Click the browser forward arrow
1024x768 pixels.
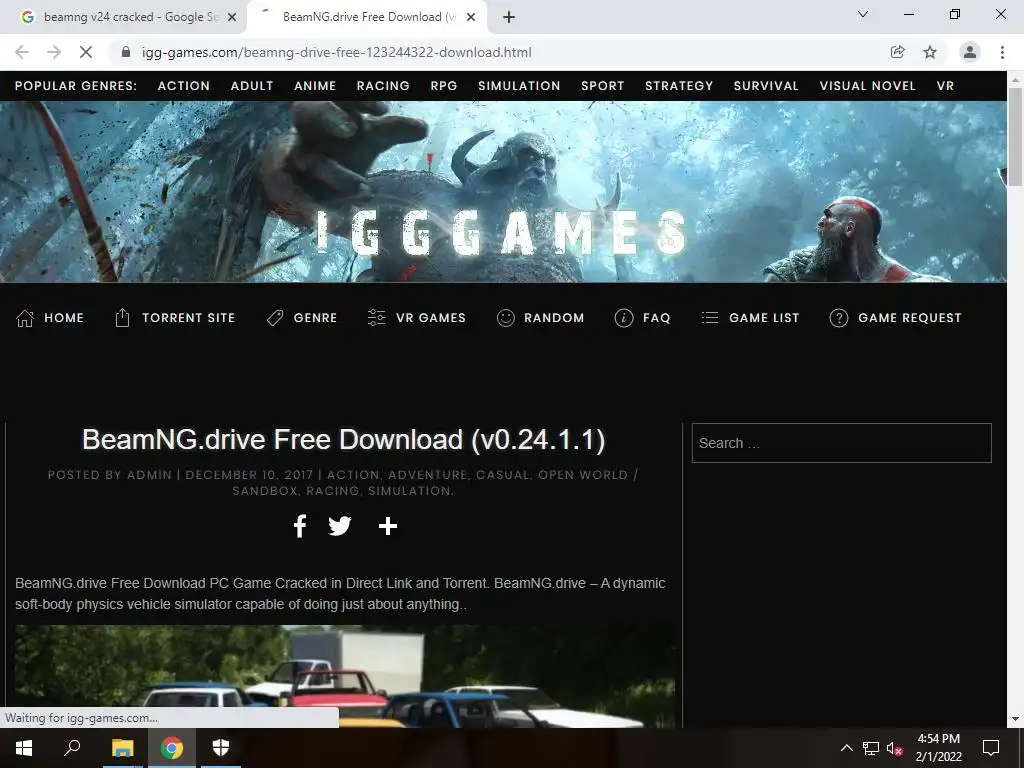(54, 52)
